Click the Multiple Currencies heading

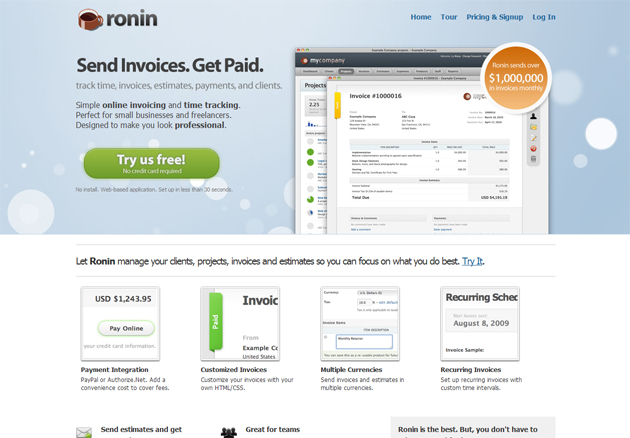[x=351, y=370]
